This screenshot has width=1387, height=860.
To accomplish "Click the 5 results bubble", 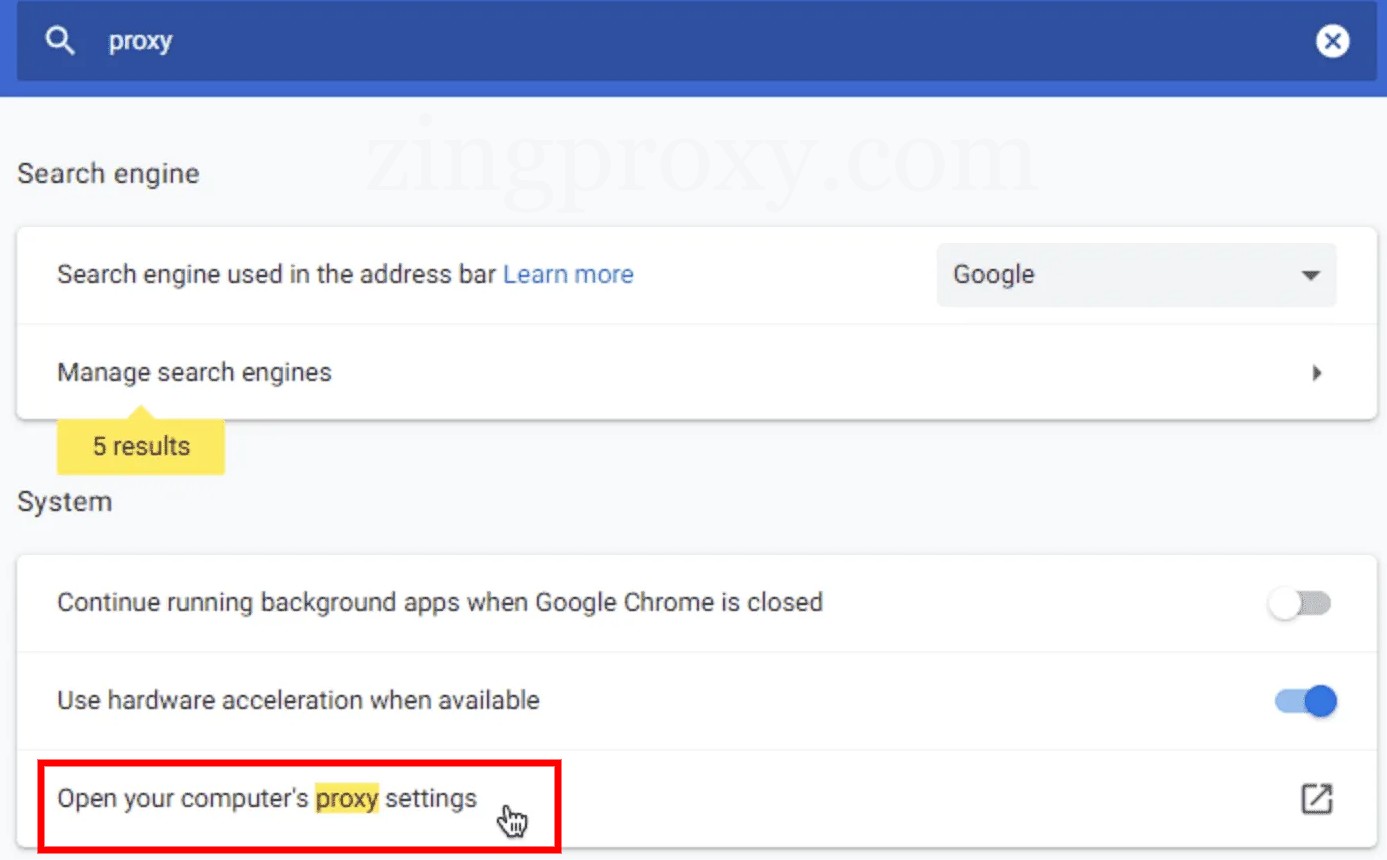I will click(x=141, y=446).
